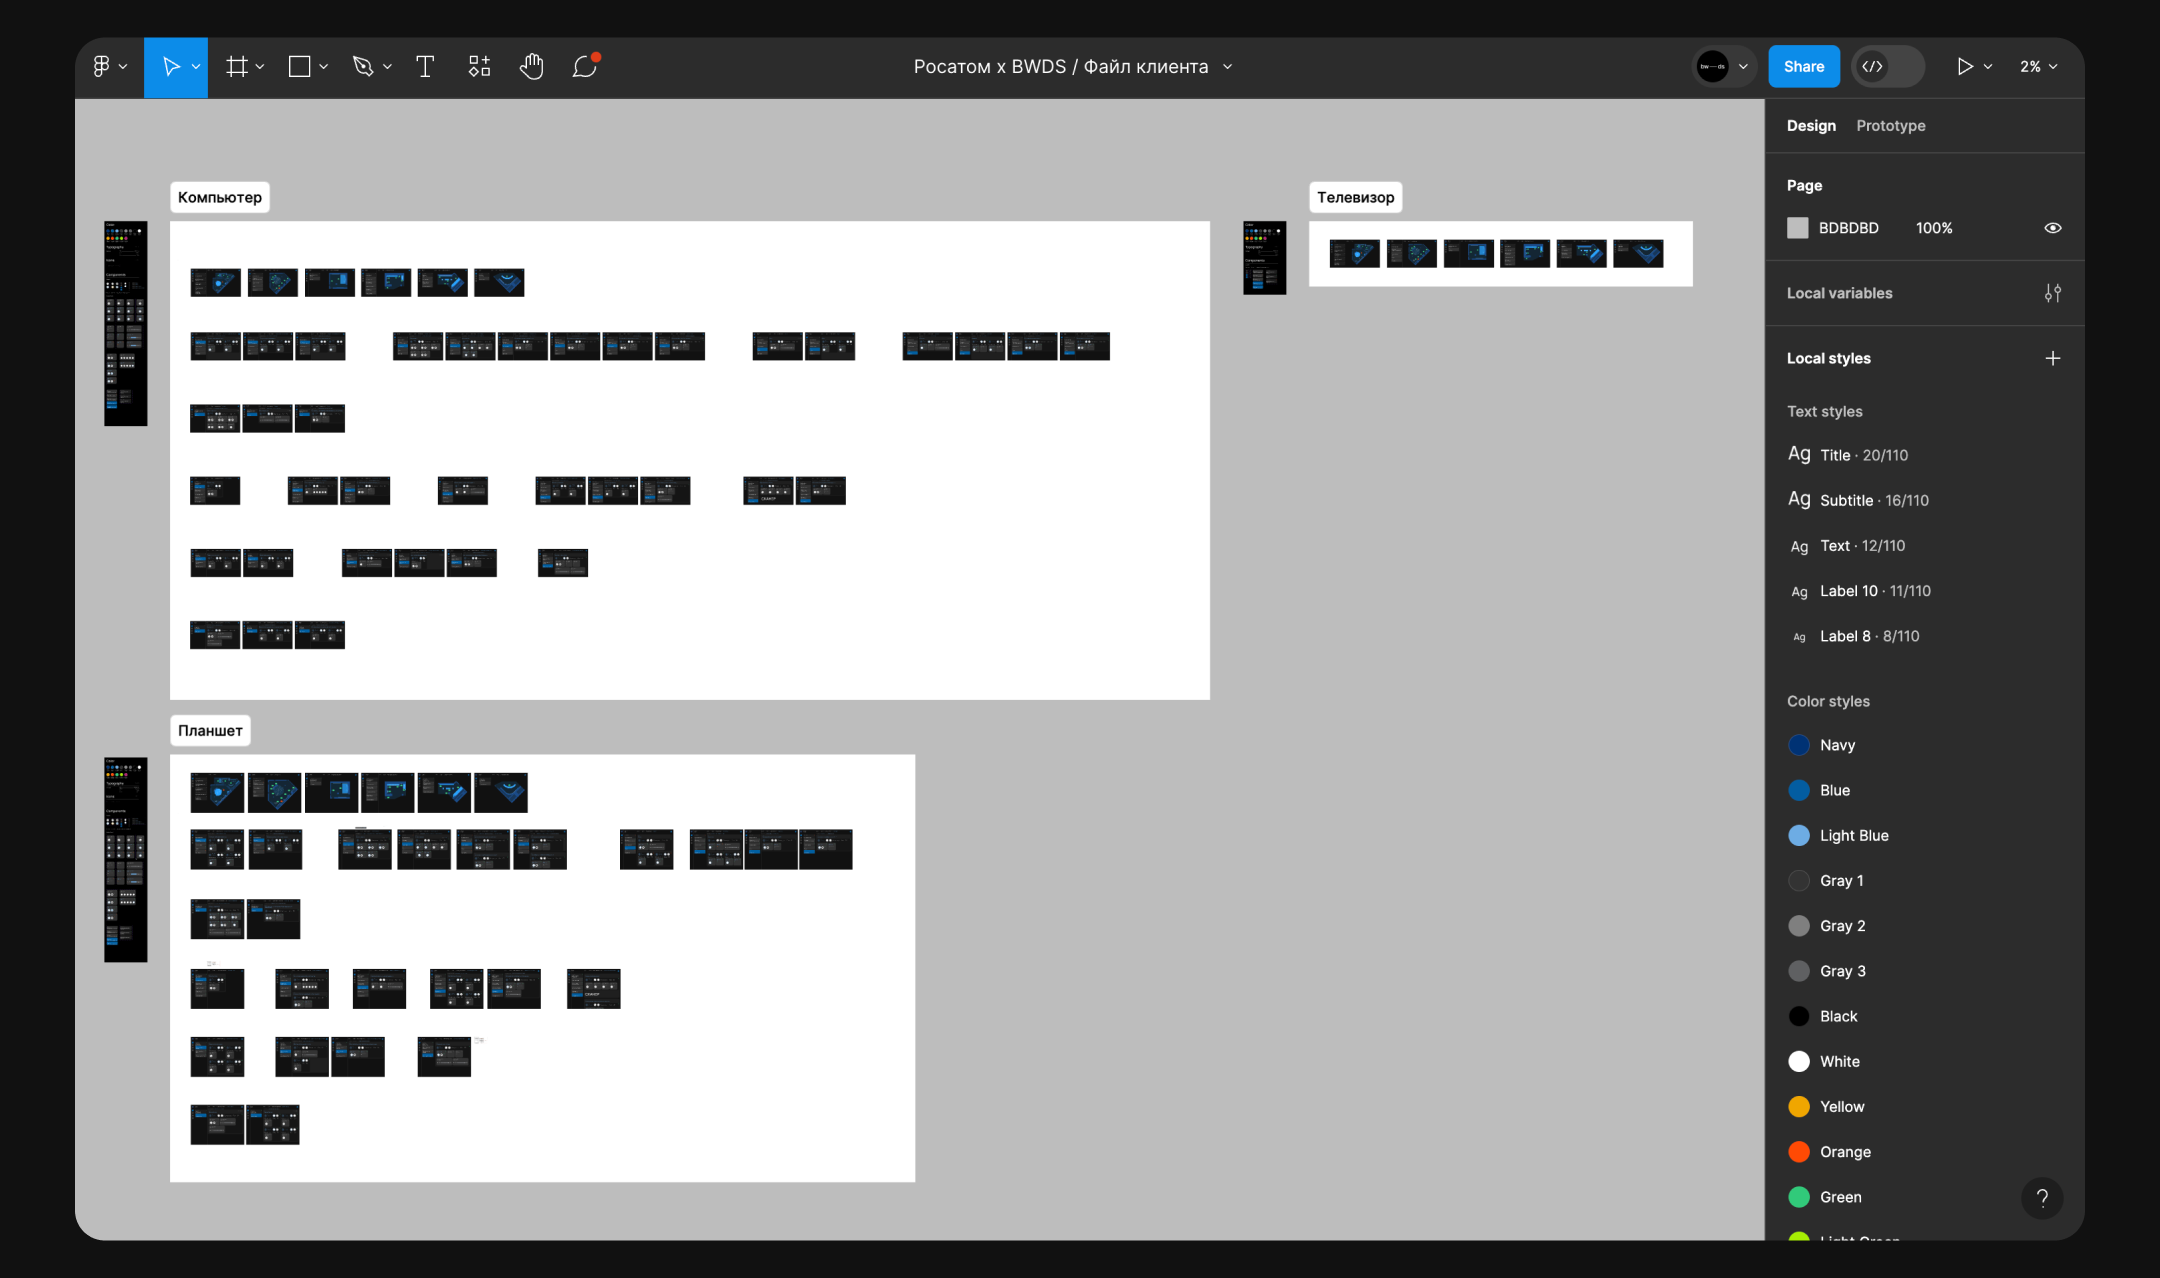Toggle page background color visibility
The image size is (2160, 1278).
(2052, 228)
